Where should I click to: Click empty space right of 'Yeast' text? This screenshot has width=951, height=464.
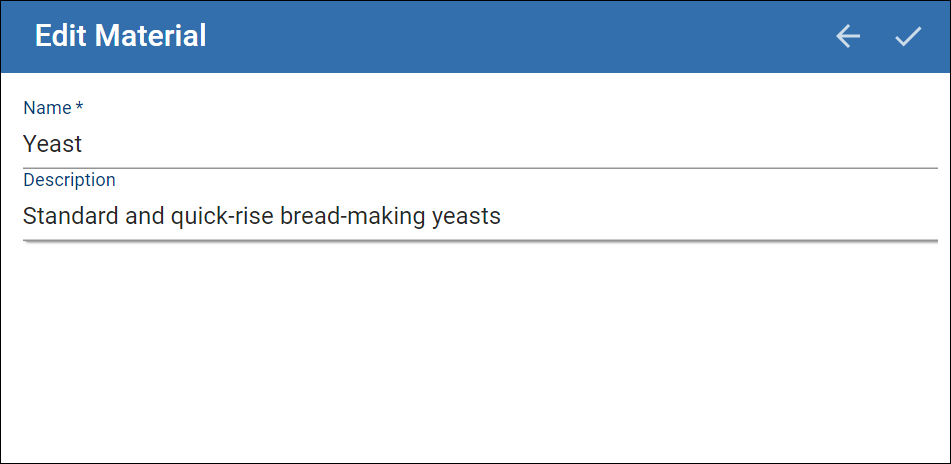(509, 144)
